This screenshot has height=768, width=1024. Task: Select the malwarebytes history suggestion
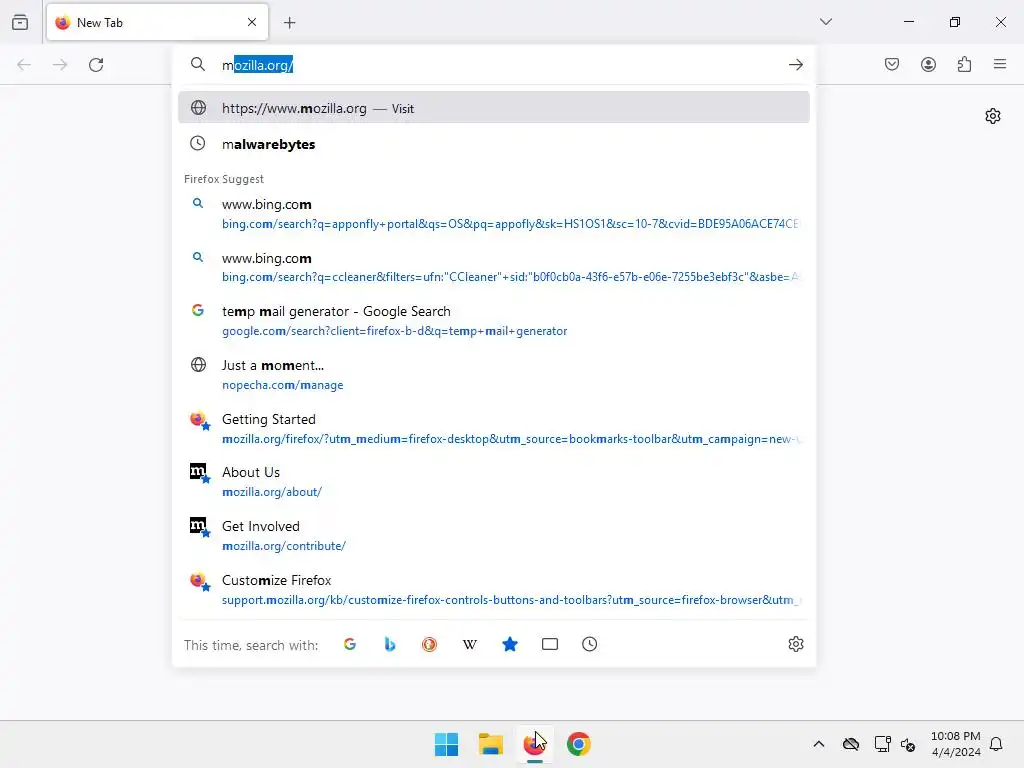pyautogui.click(x=494, y=144)
